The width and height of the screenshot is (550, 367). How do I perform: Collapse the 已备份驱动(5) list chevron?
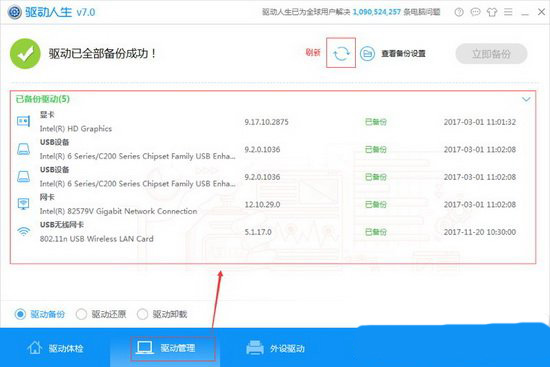(526, 99)
